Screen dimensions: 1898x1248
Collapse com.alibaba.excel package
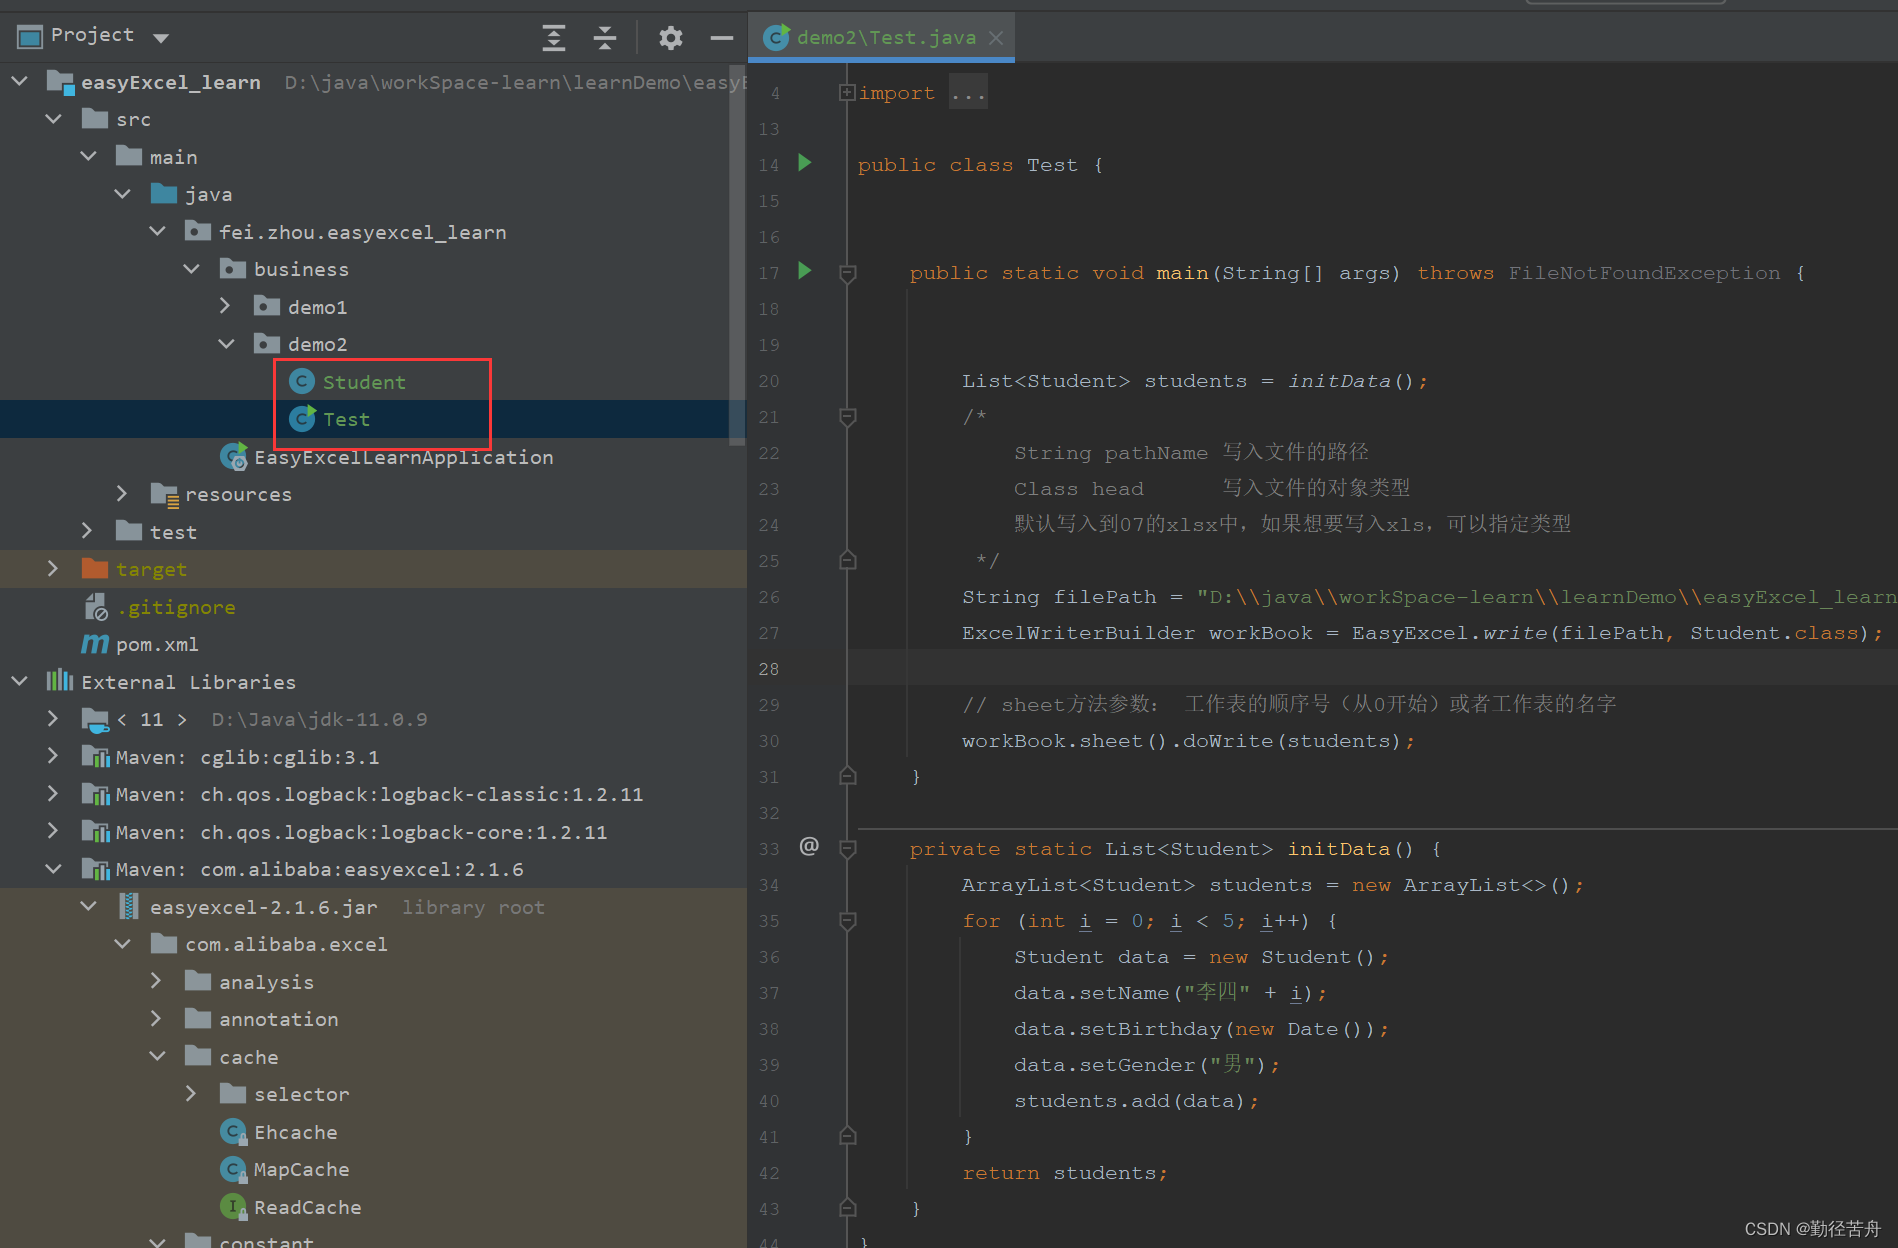click(123, 943)
